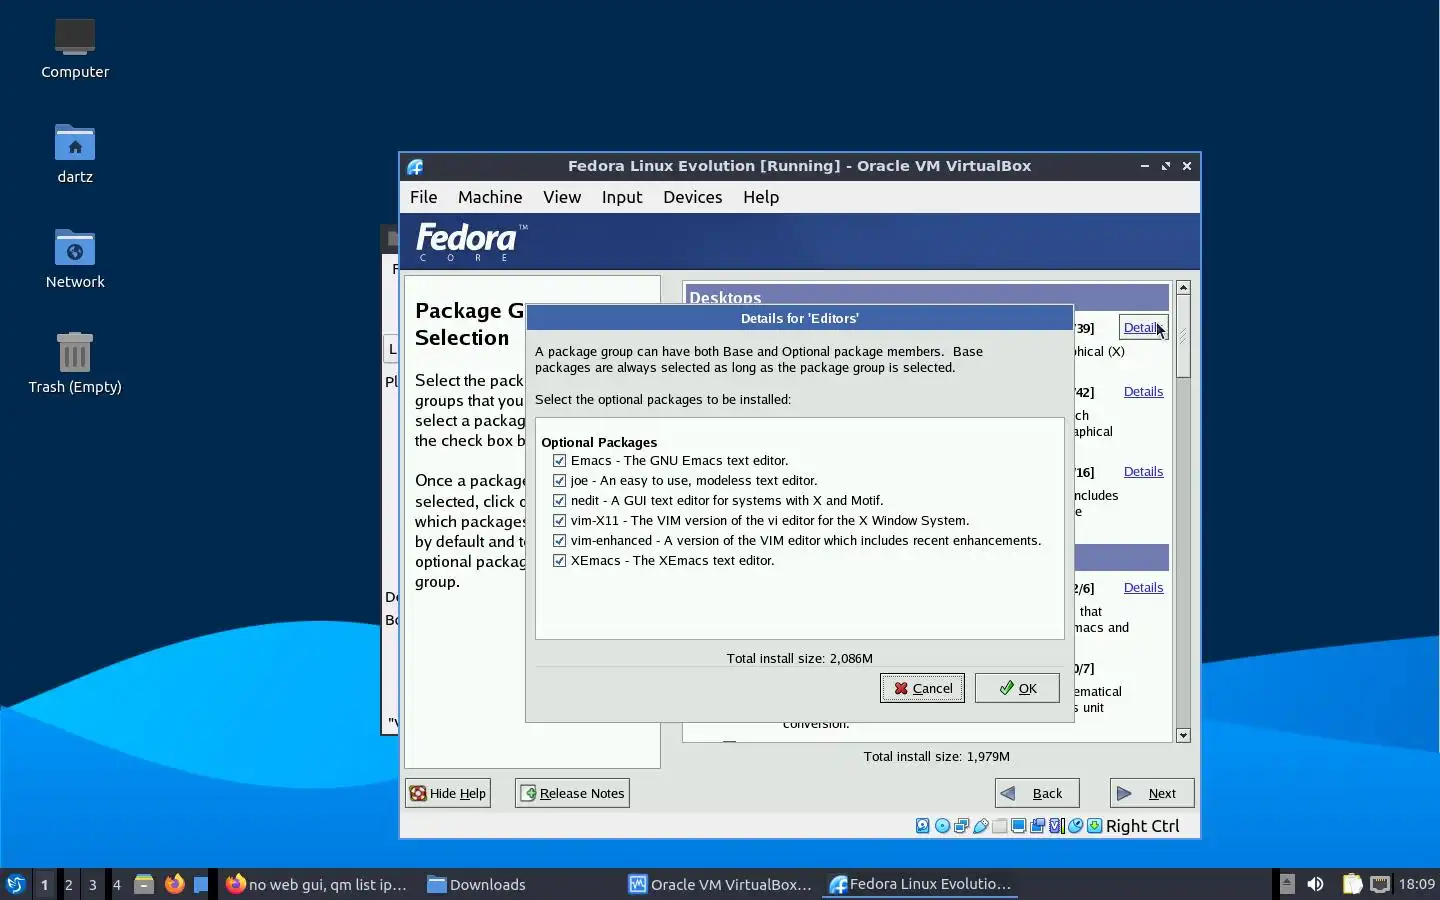Open the Help menu
This screenshot has height=900, width=1440.
(x=761, y=197)
